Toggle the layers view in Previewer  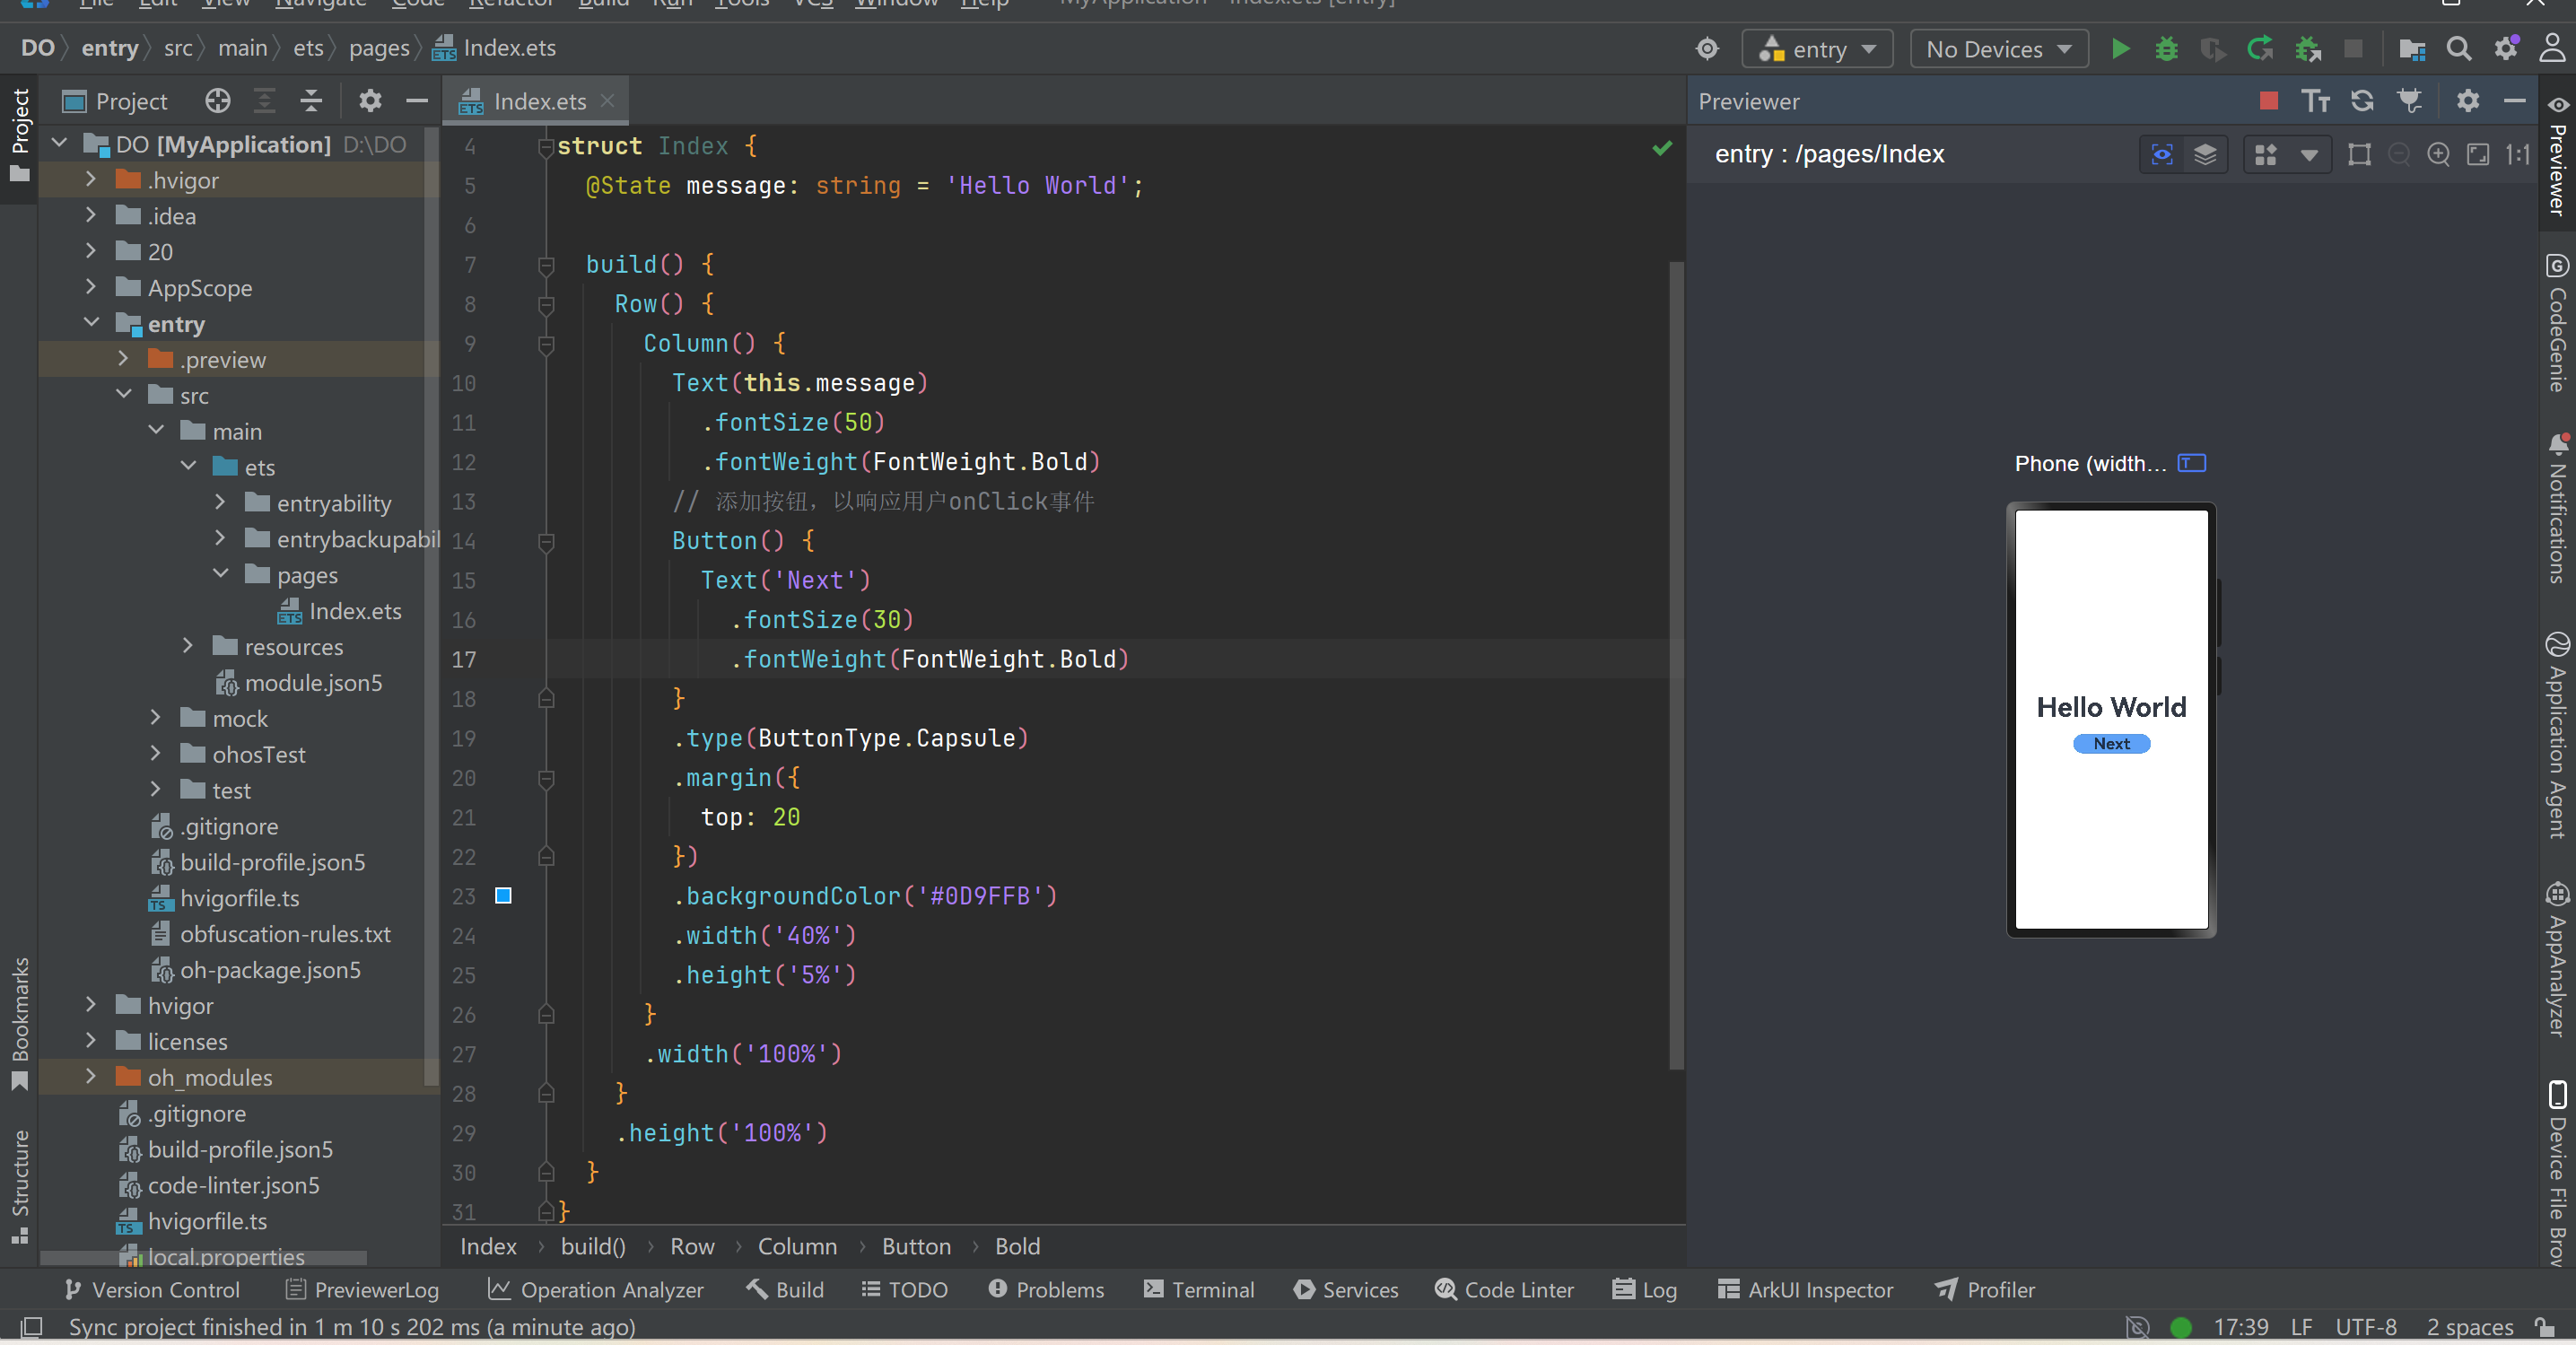click(x=2205, y=154)
